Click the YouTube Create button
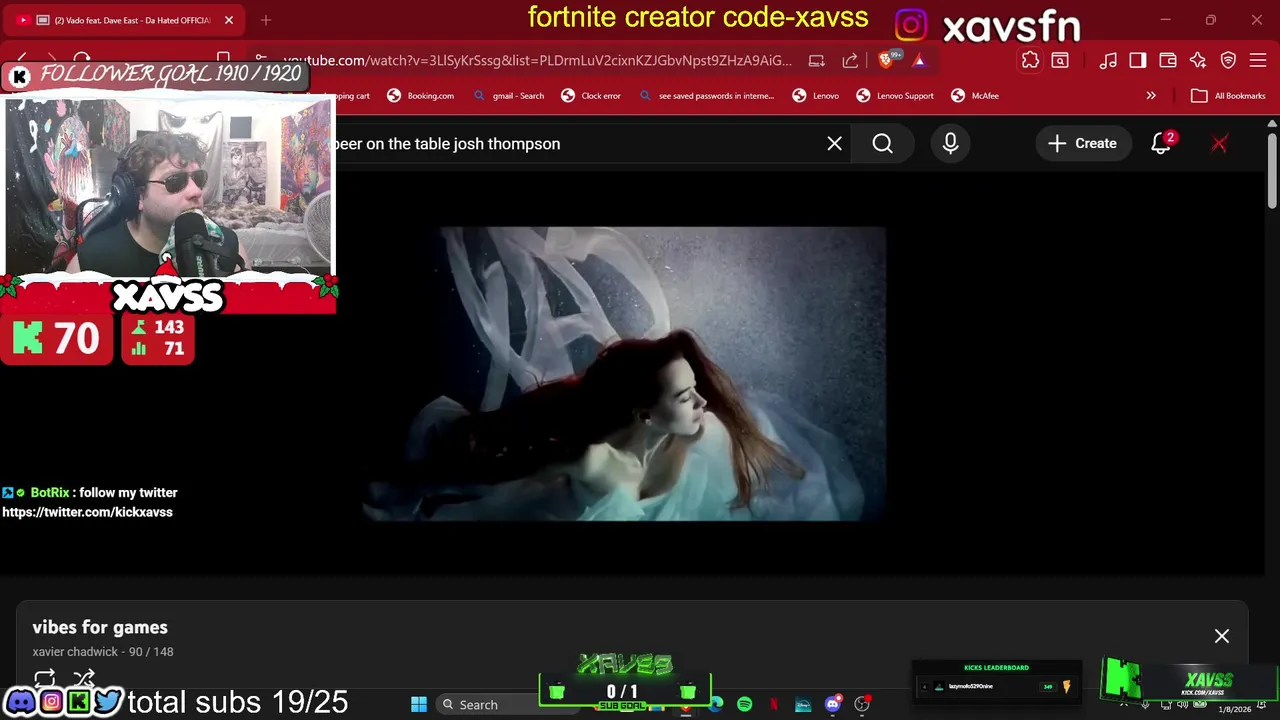Screen dimensions: 1280x720 click(x=1082, y=144)
